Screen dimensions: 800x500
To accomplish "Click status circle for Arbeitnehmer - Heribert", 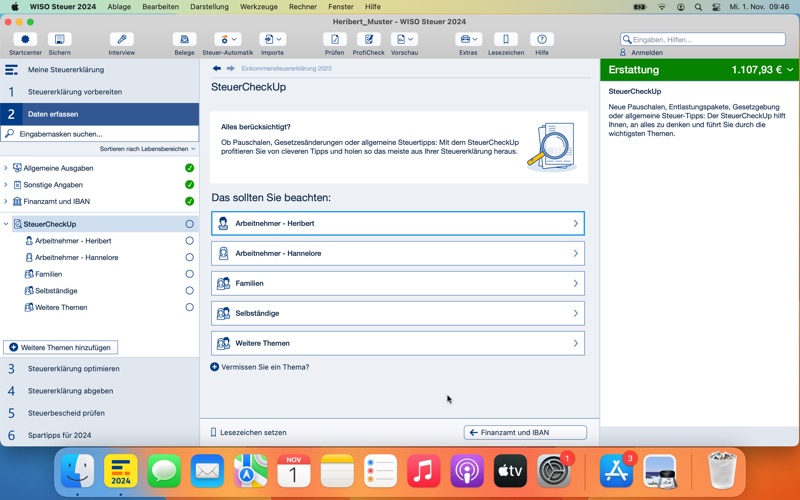I will [x=189, y=241].
